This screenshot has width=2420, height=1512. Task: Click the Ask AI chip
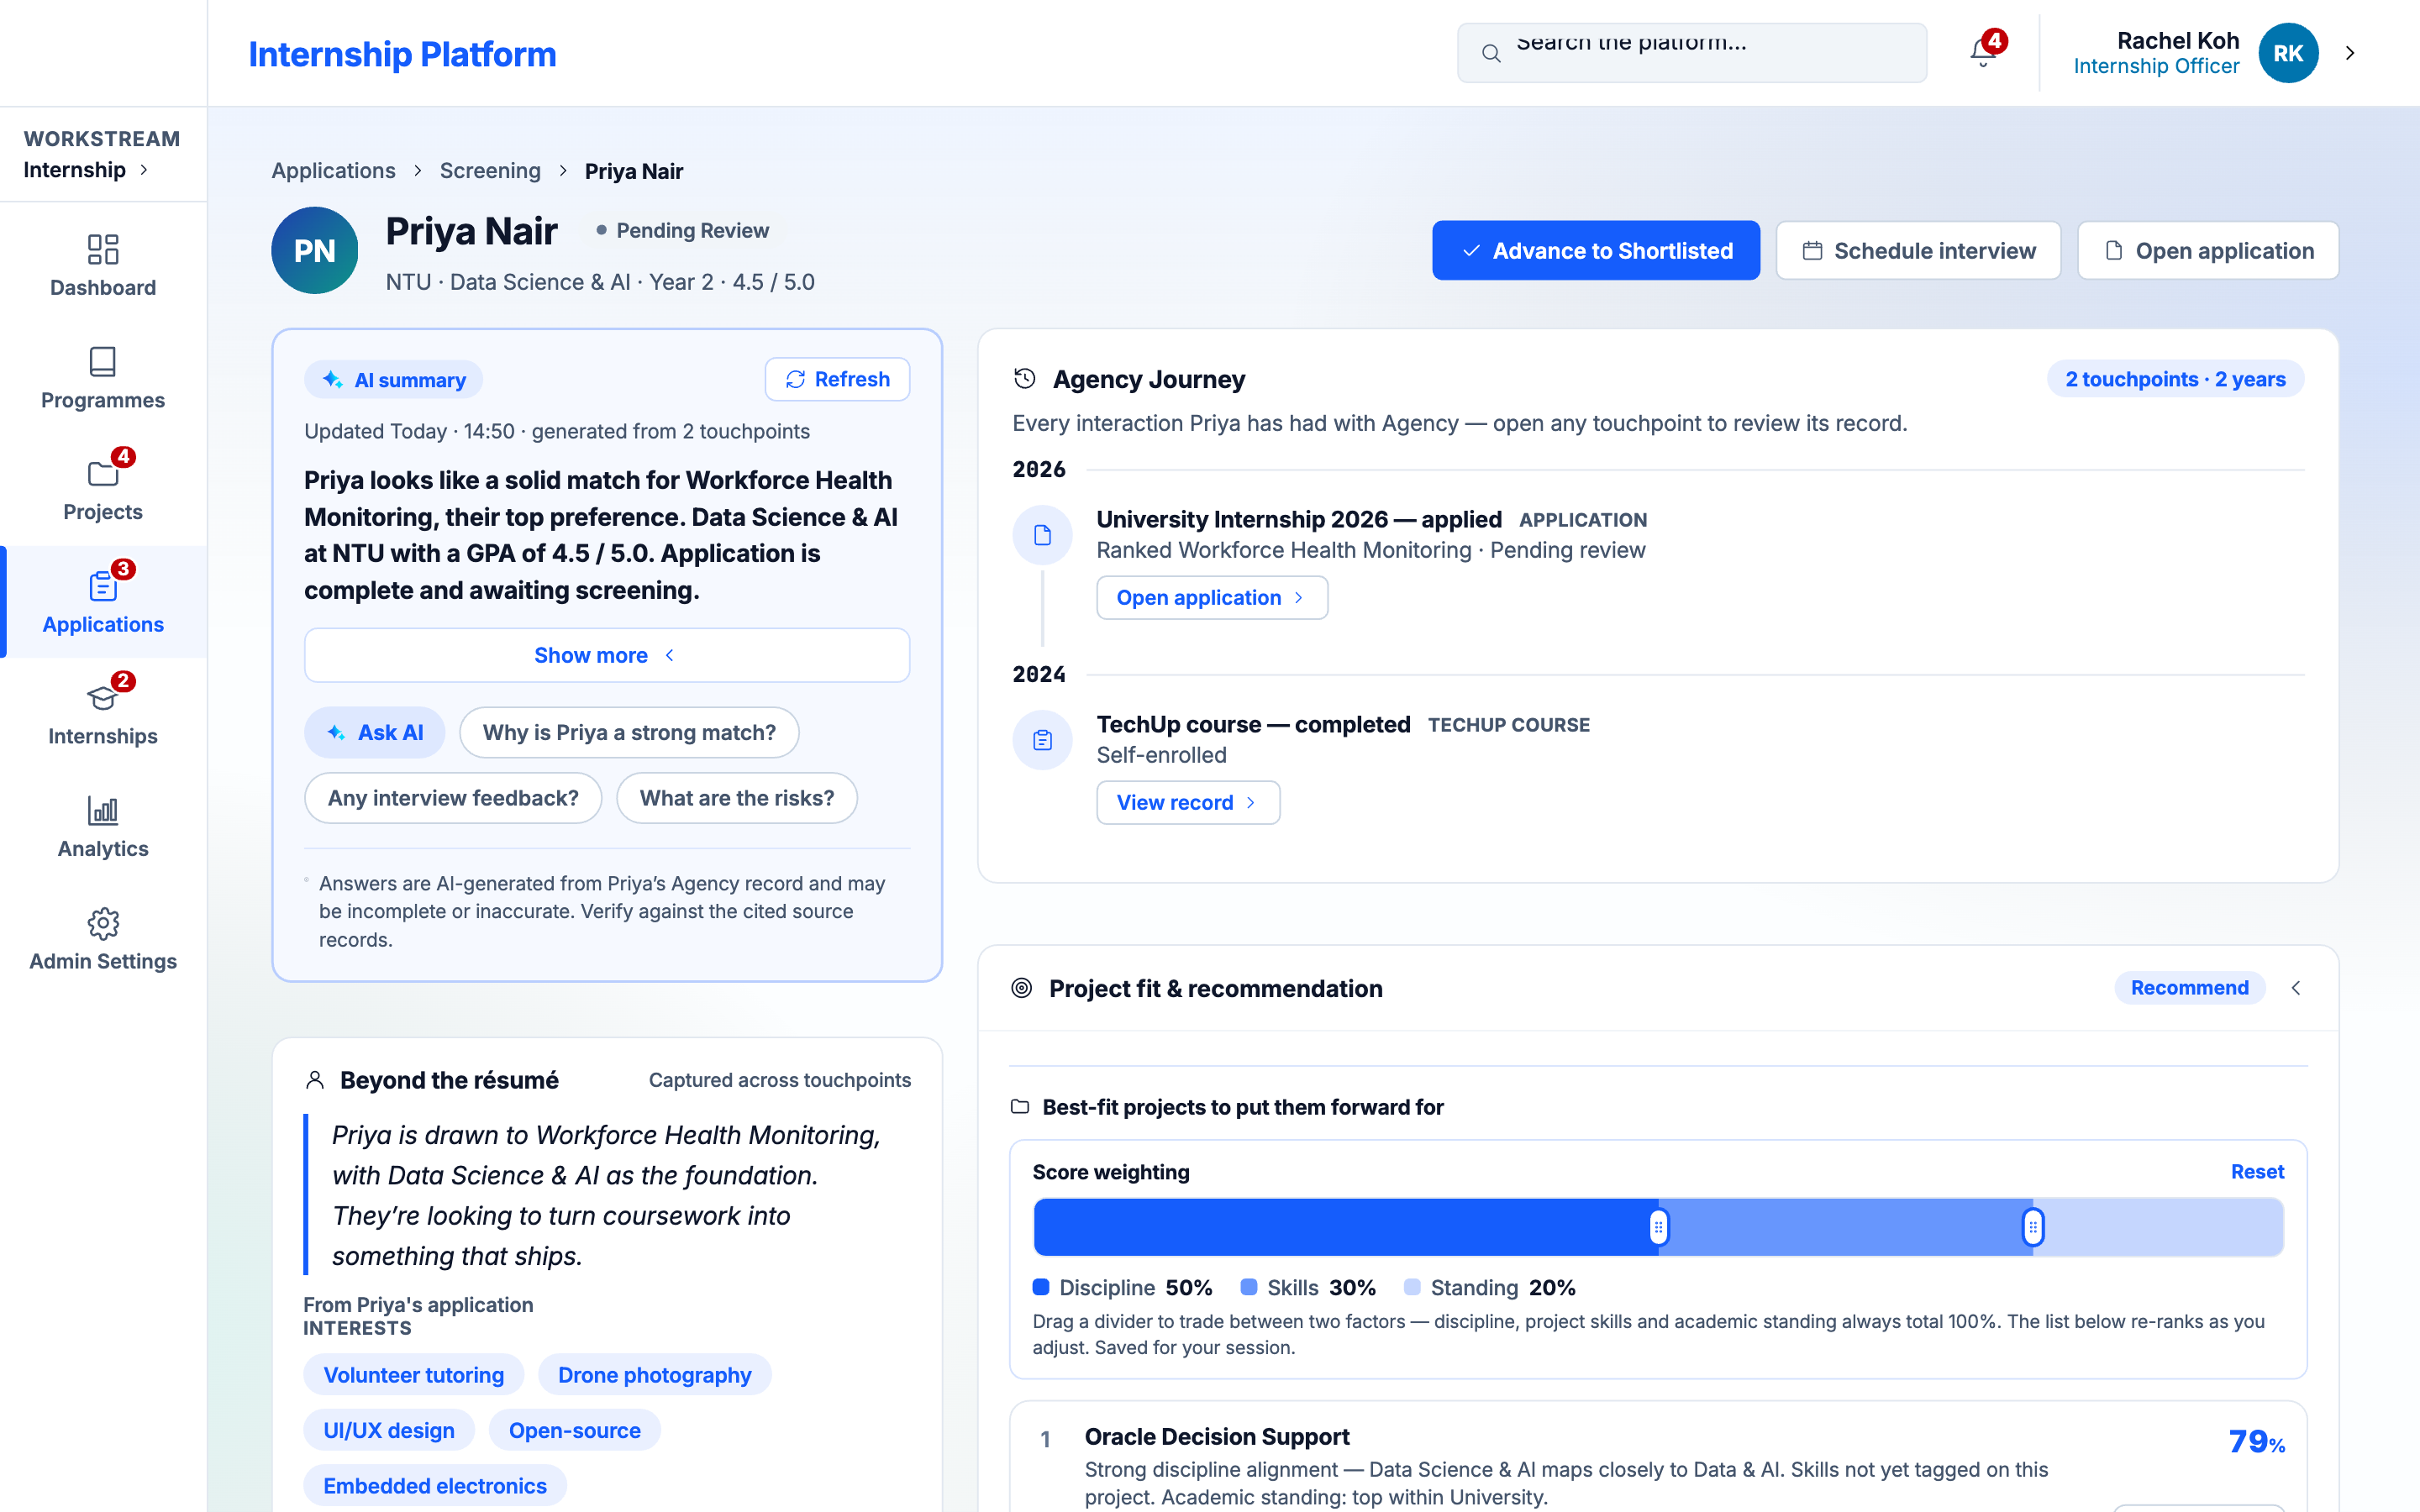click(374, 732)
